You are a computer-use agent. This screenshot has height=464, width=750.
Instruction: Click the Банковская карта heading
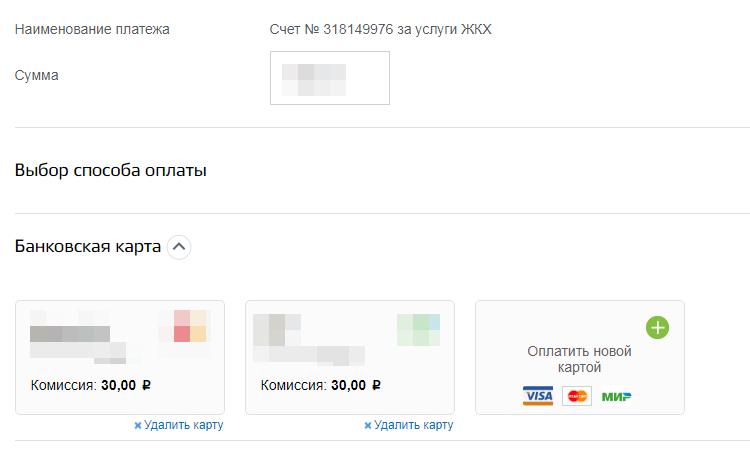tap(88, 246)
